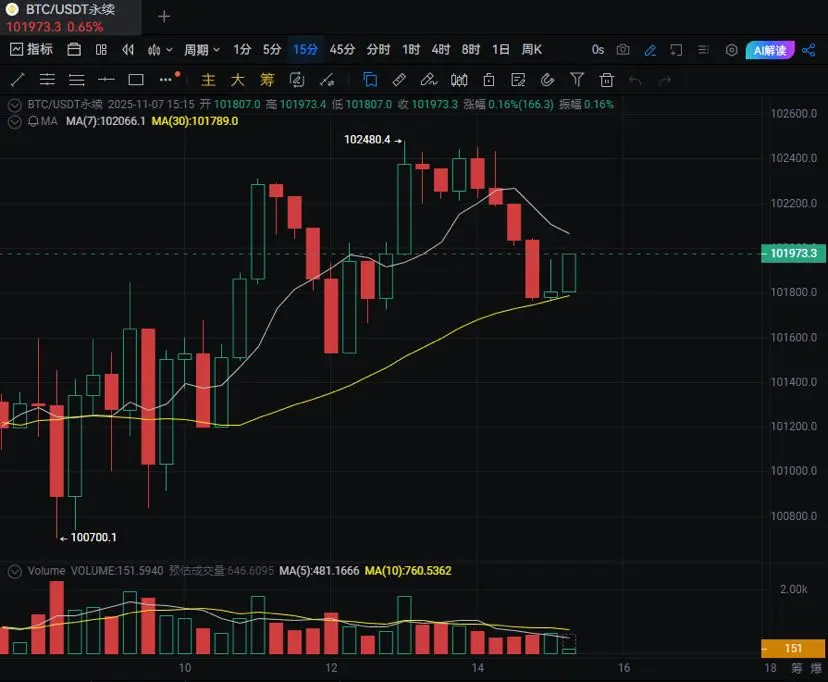Viewport: 828px width, 682px height.
Task: Collapse the Volume panel chevron
Action: tap(15, 571)
